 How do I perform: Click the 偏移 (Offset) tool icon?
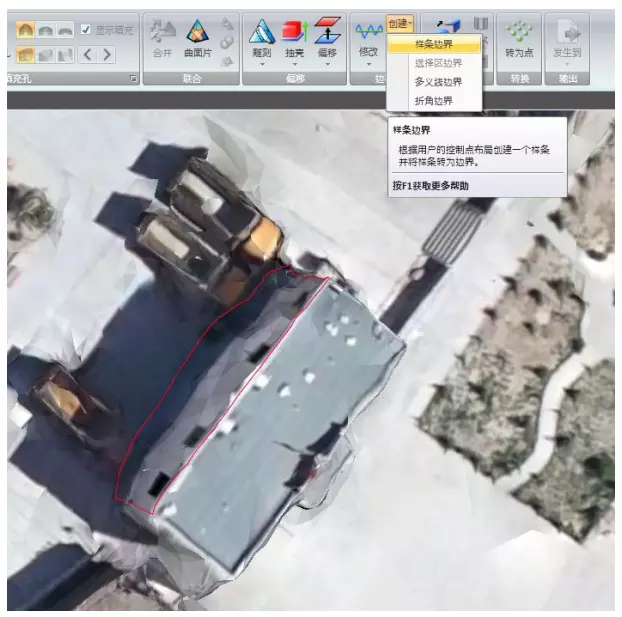(x=327, y=32)
